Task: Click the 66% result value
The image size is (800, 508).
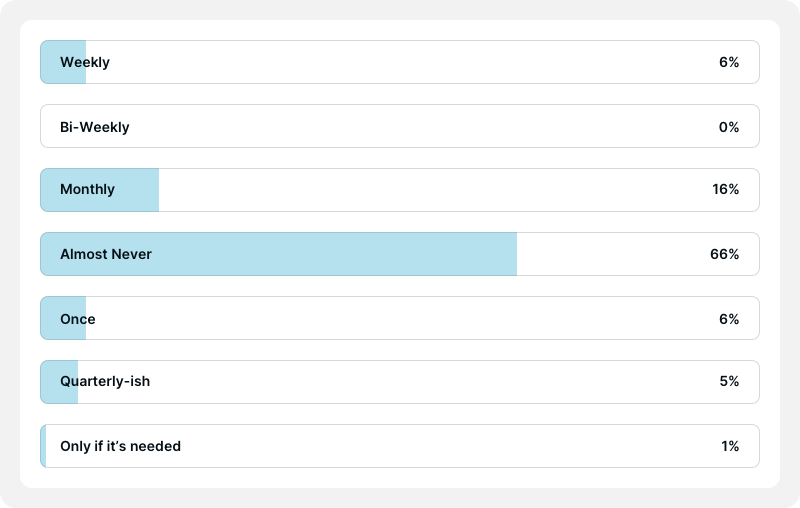Action: click(x=724, y=254)
